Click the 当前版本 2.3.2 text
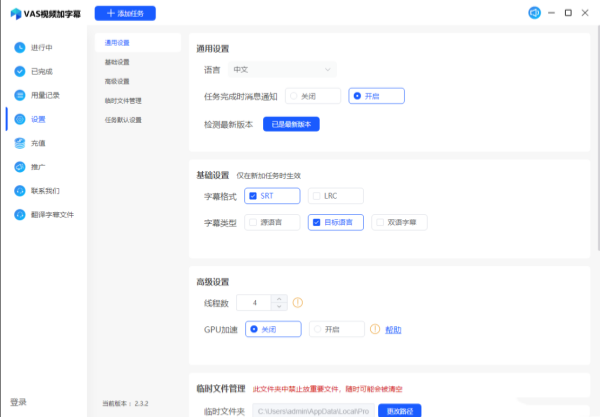The width and height of the screenshot is (600, 417). click(x=125, y=403)
